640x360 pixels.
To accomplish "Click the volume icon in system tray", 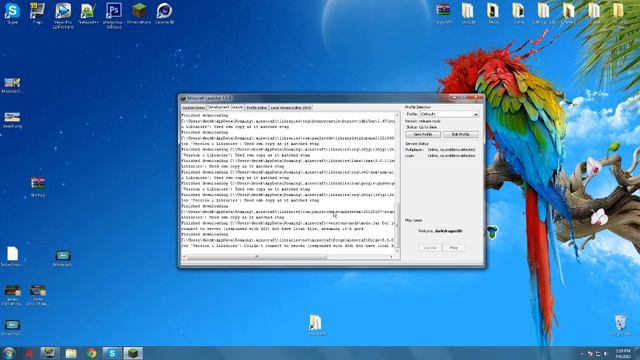I will click(x=606, y=353).
